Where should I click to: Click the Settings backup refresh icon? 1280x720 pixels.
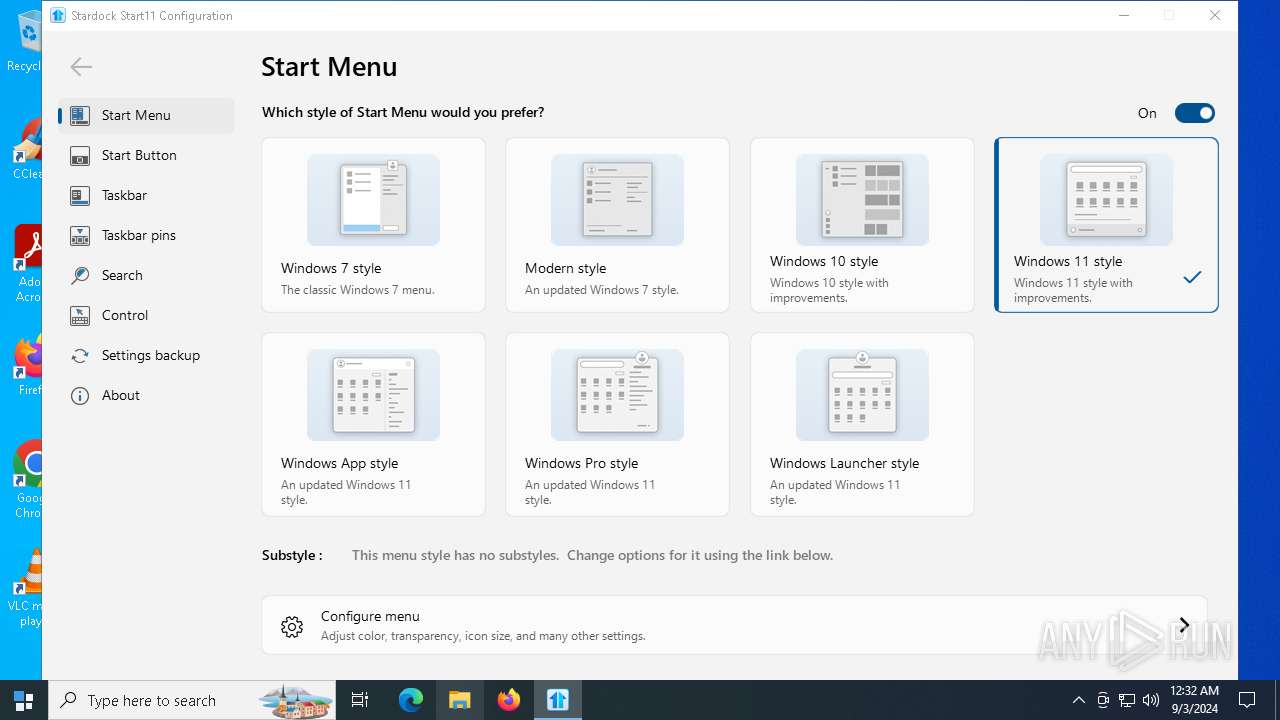click(x=80, y=355)
